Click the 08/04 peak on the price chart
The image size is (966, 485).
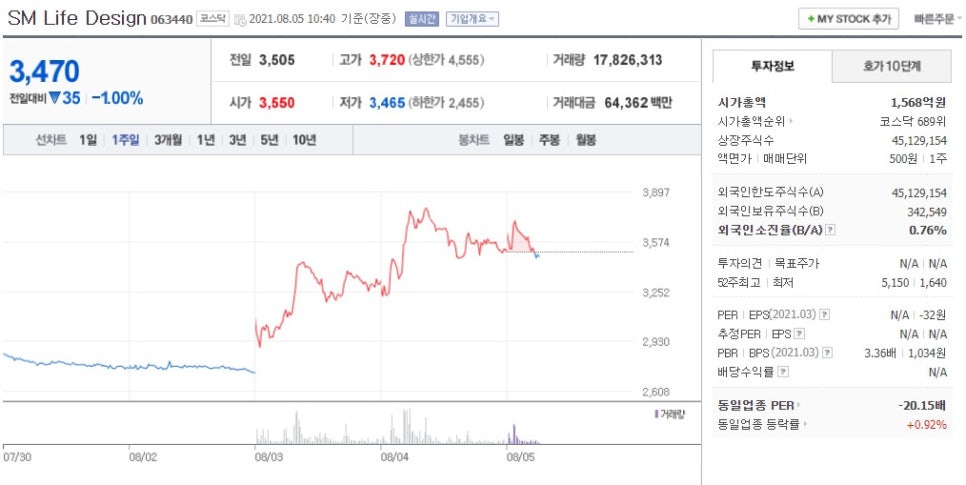(x=427, y=209)
